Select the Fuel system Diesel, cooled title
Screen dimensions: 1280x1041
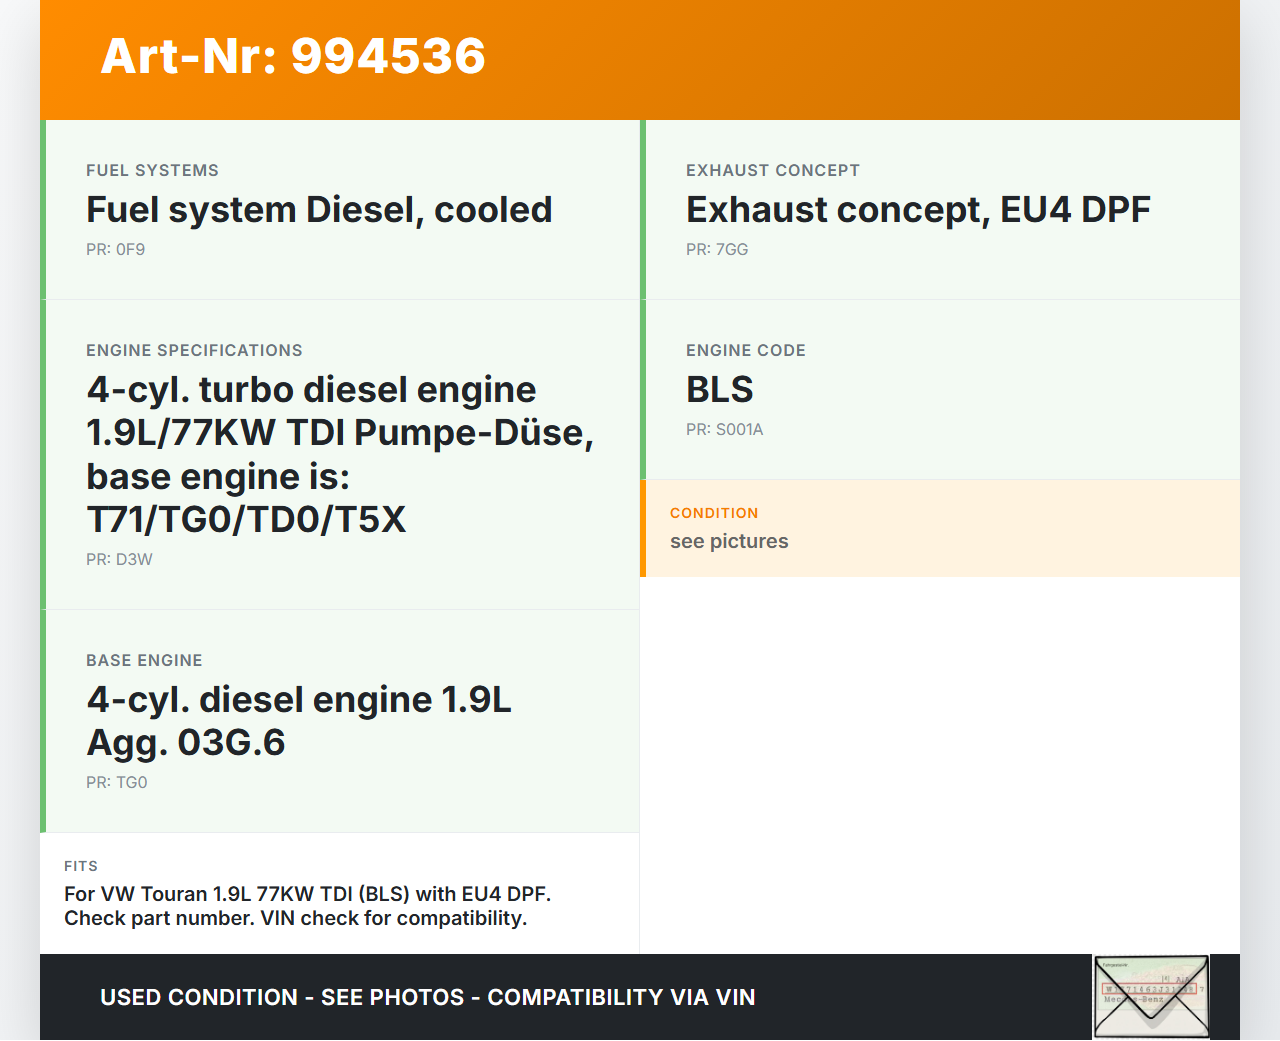(x=319, y=210)
